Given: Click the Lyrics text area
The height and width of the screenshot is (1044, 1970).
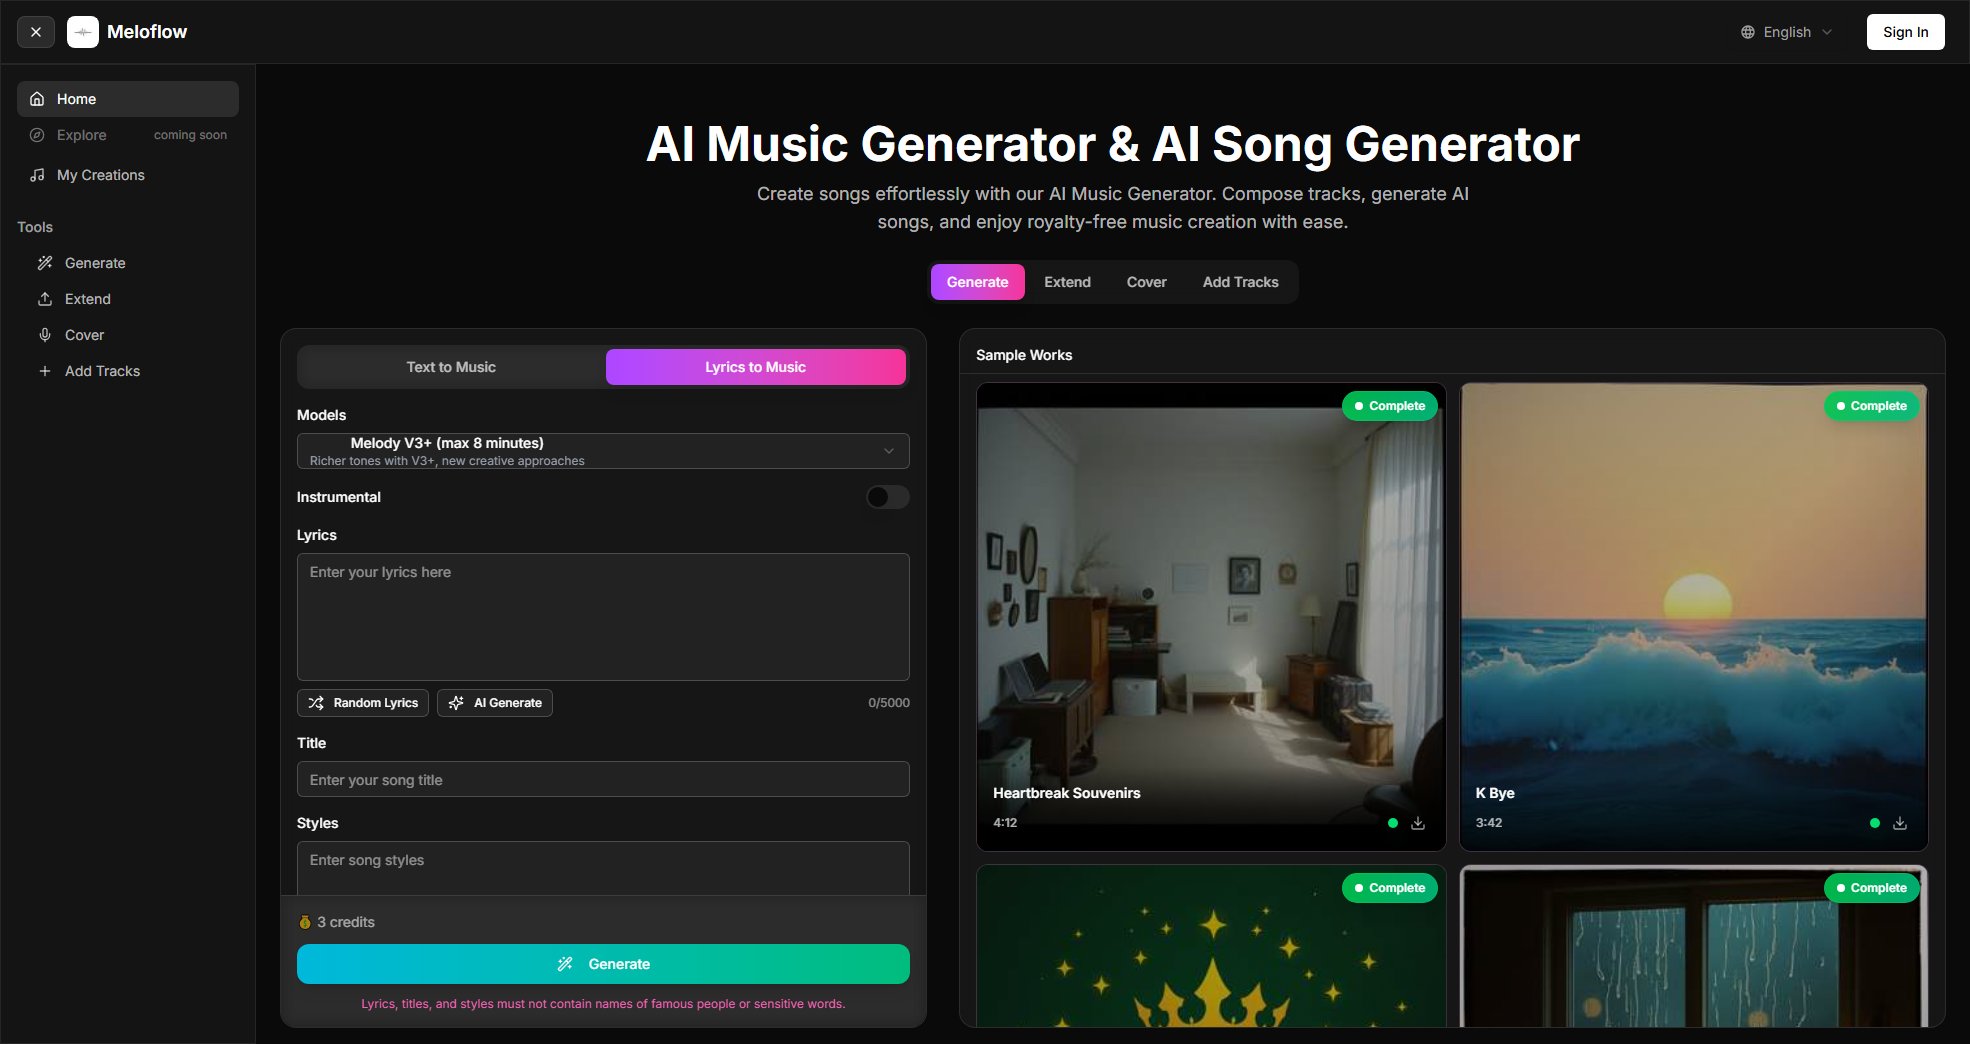Looking at the screenshot, I should pyautogui.click(x=603, y=617).
